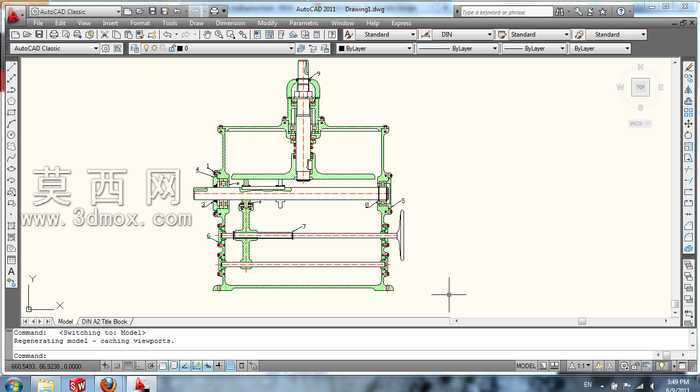
Task: Toggle Snap Mode in status bar
Action: (117, 366)
